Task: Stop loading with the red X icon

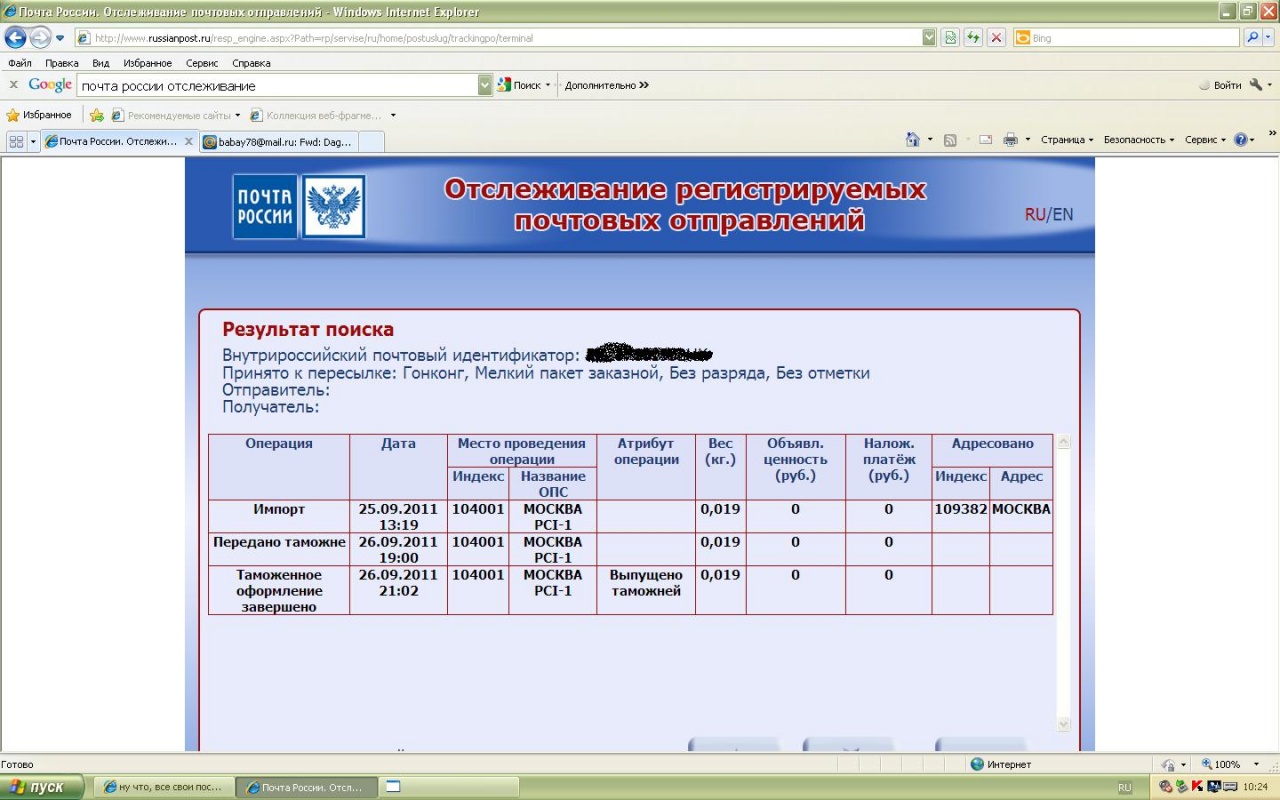Action: (996, 38)
